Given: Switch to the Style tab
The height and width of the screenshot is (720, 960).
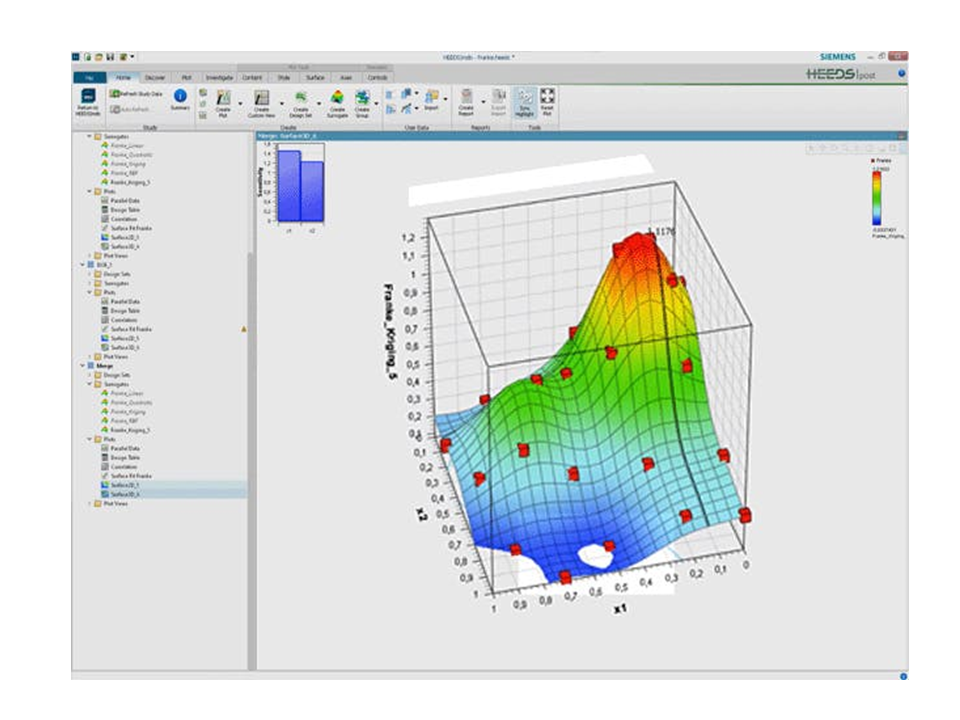Looking at the screenshot, I should tap(284, 78).
